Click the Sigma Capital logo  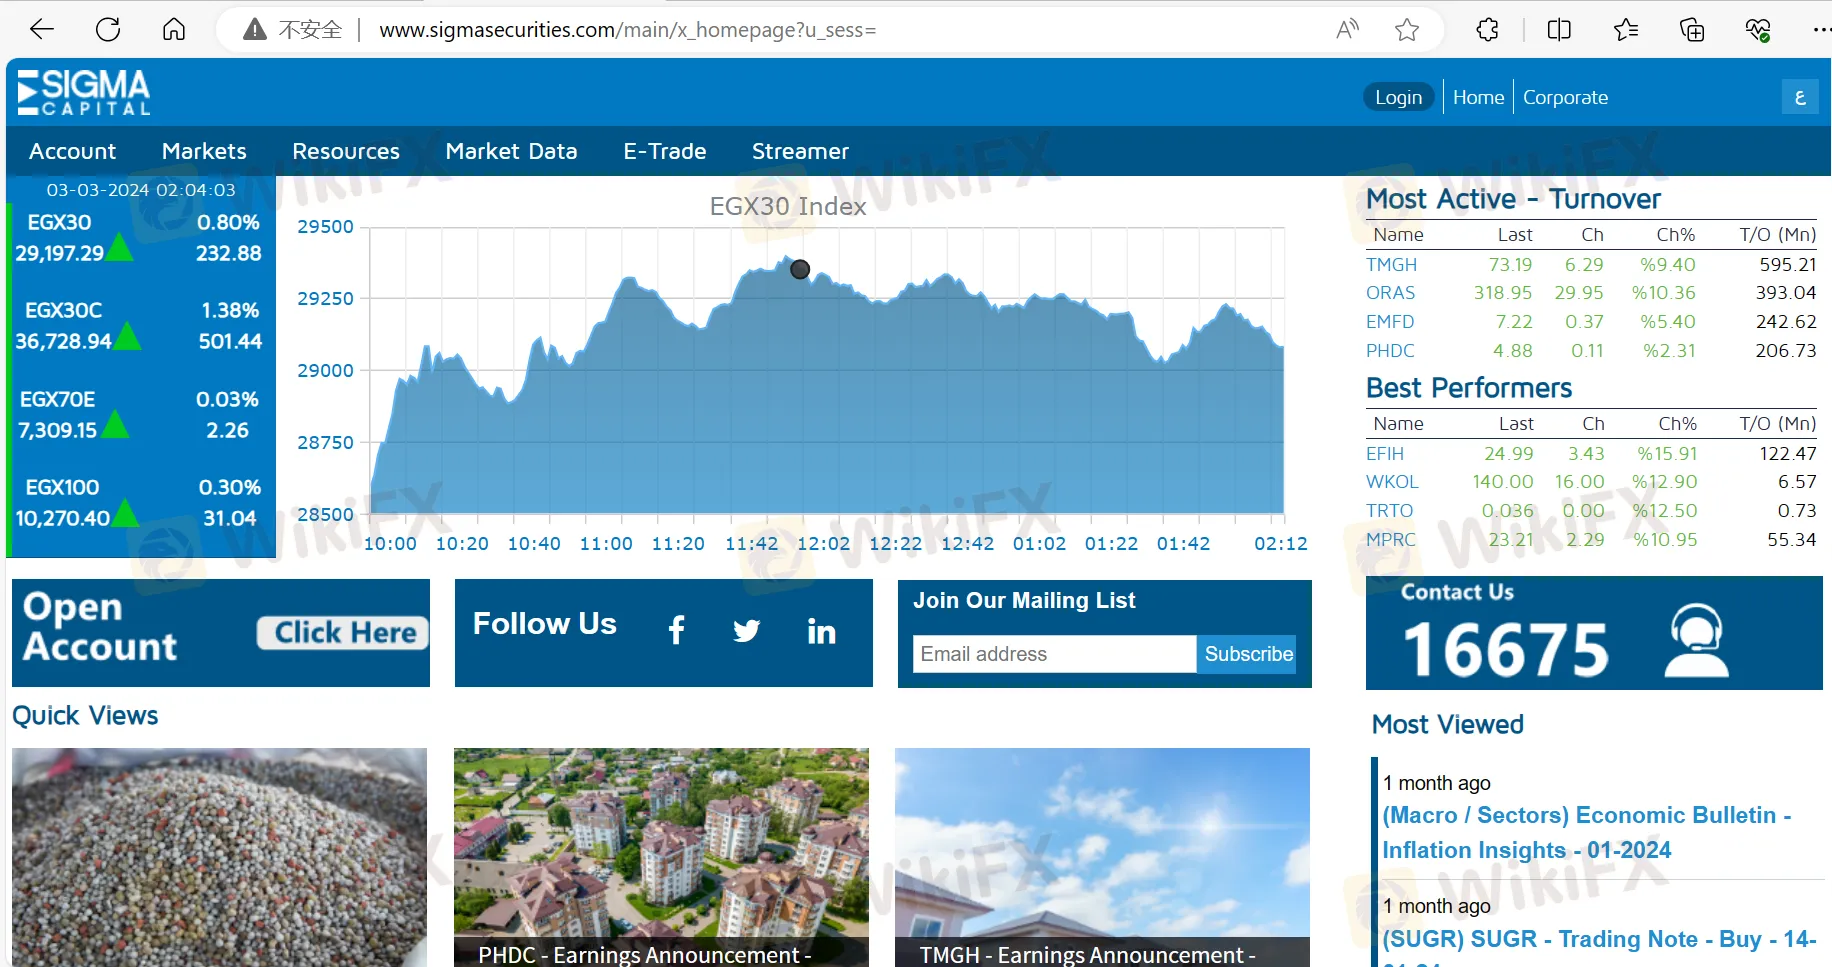84,93
